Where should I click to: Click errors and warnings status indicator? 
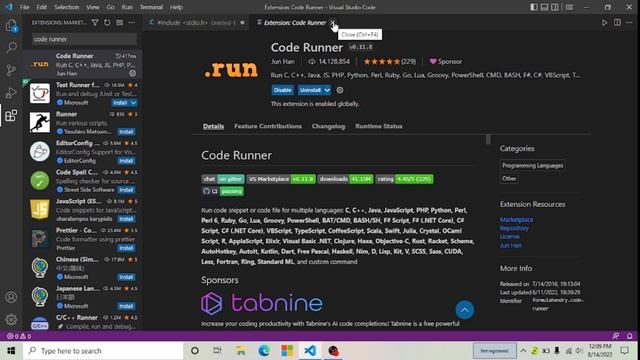(19, 336)
